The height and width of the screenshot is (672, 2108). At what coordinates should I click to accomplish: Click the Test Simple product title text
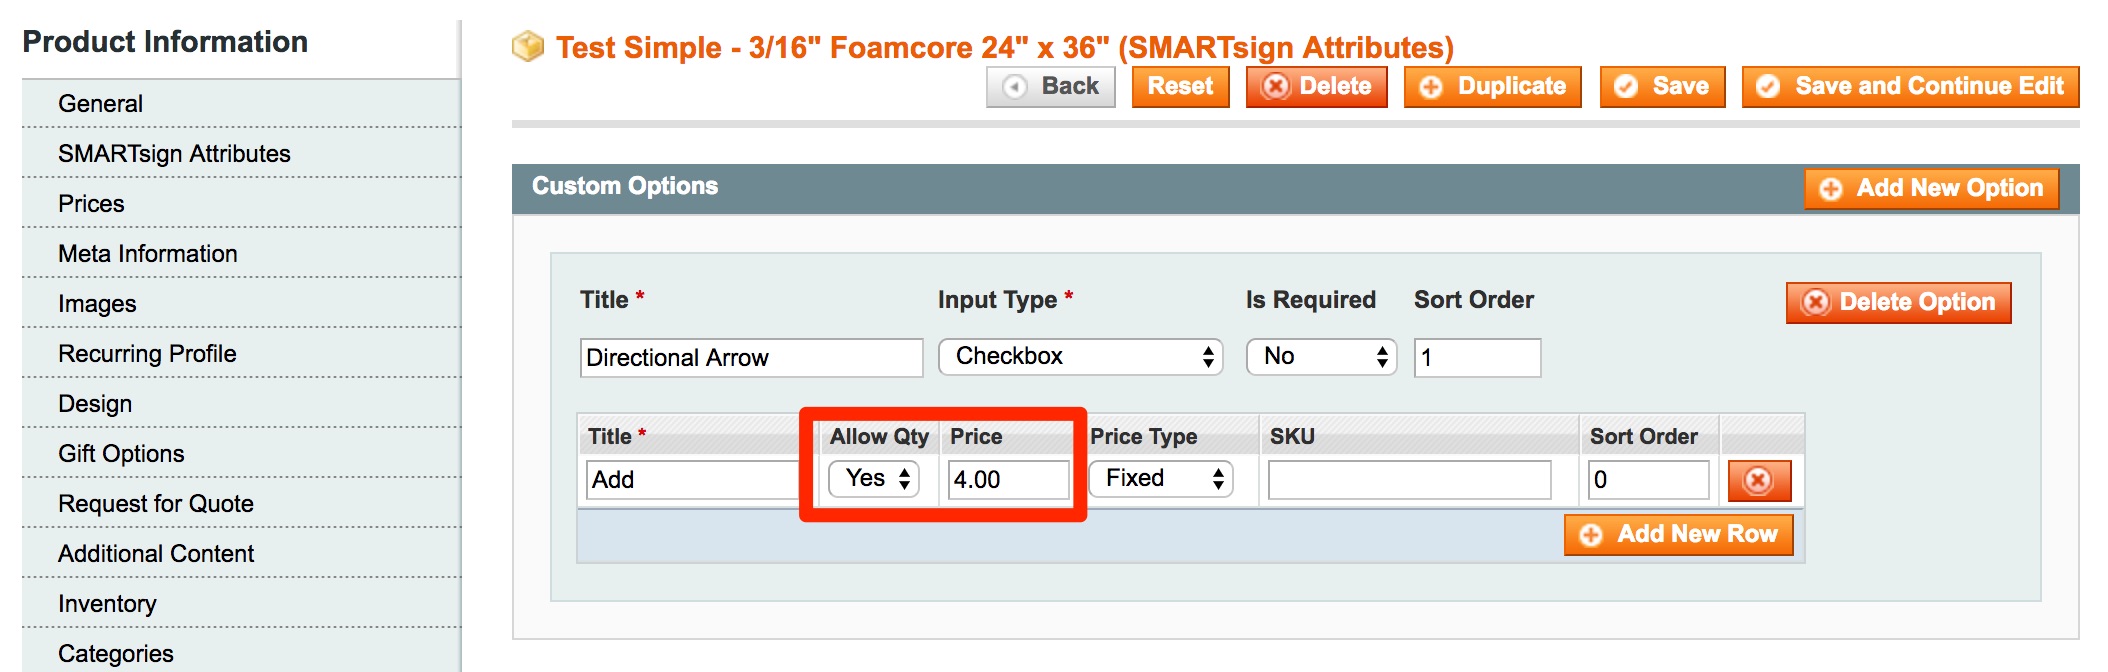[x=1005, y=47]
